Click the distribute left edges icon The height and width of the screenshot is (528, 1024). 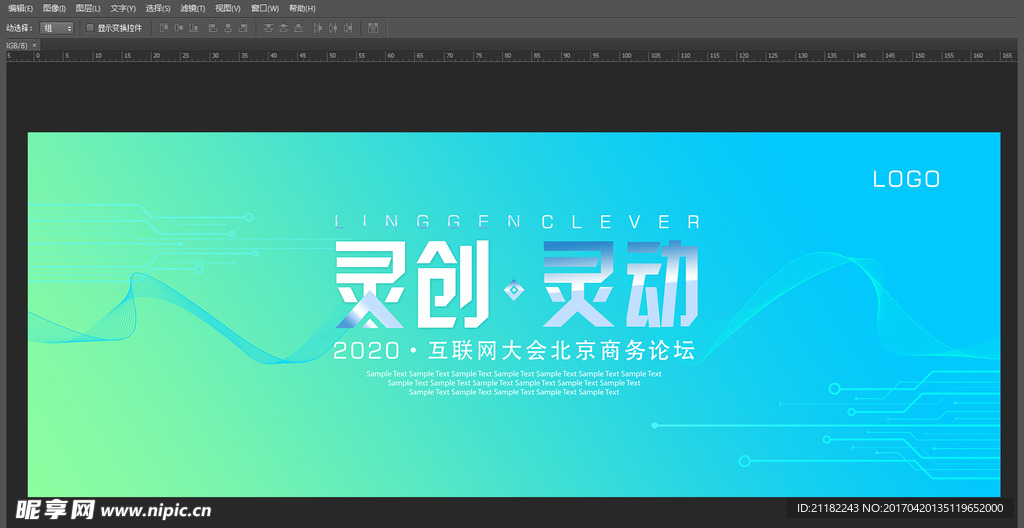(317, 28)
